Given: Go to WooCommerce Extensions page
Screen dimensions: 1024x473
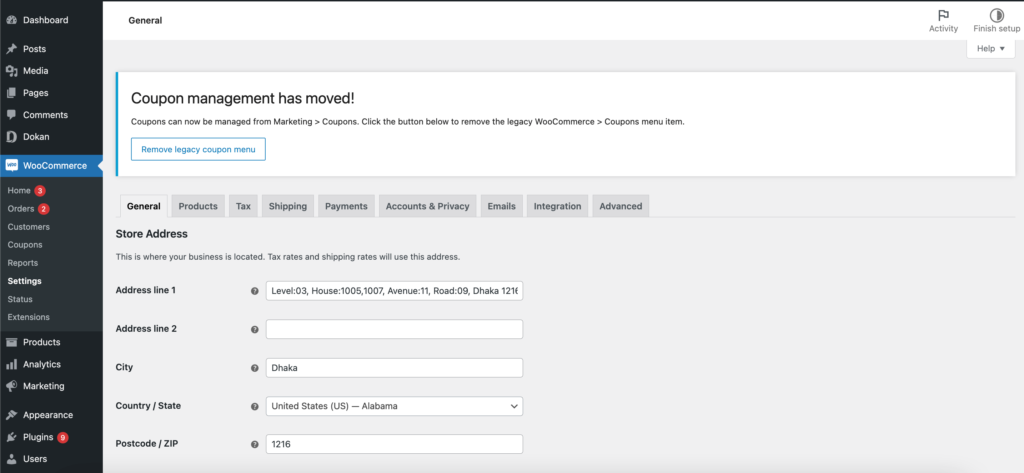Looking at the screenshot, I should pyautogui.click(x=28, y=317).
